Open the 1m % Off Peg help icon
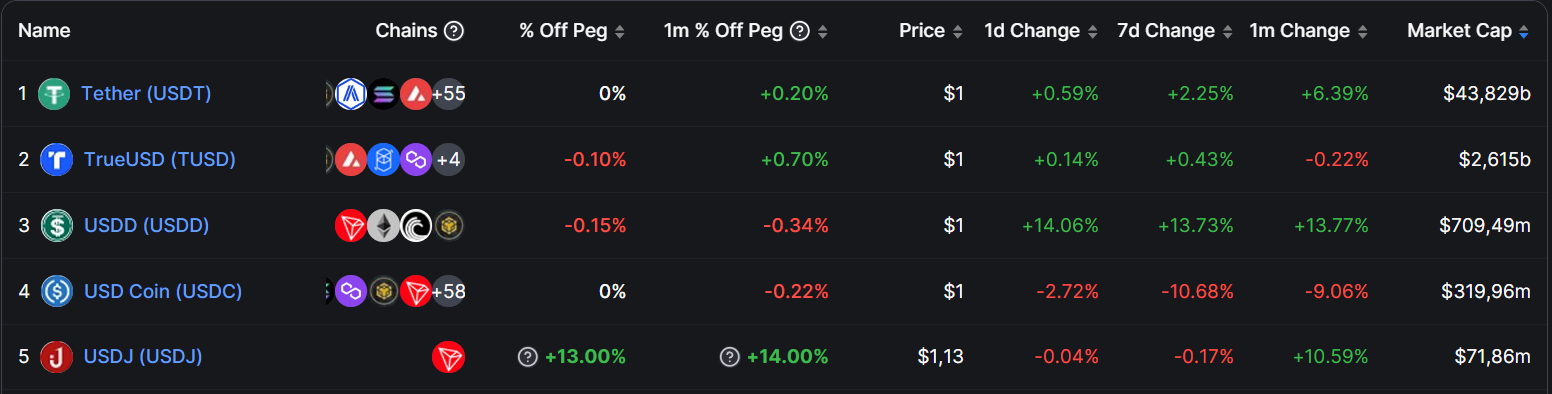1552x394 pixels. tap(799, 31)
